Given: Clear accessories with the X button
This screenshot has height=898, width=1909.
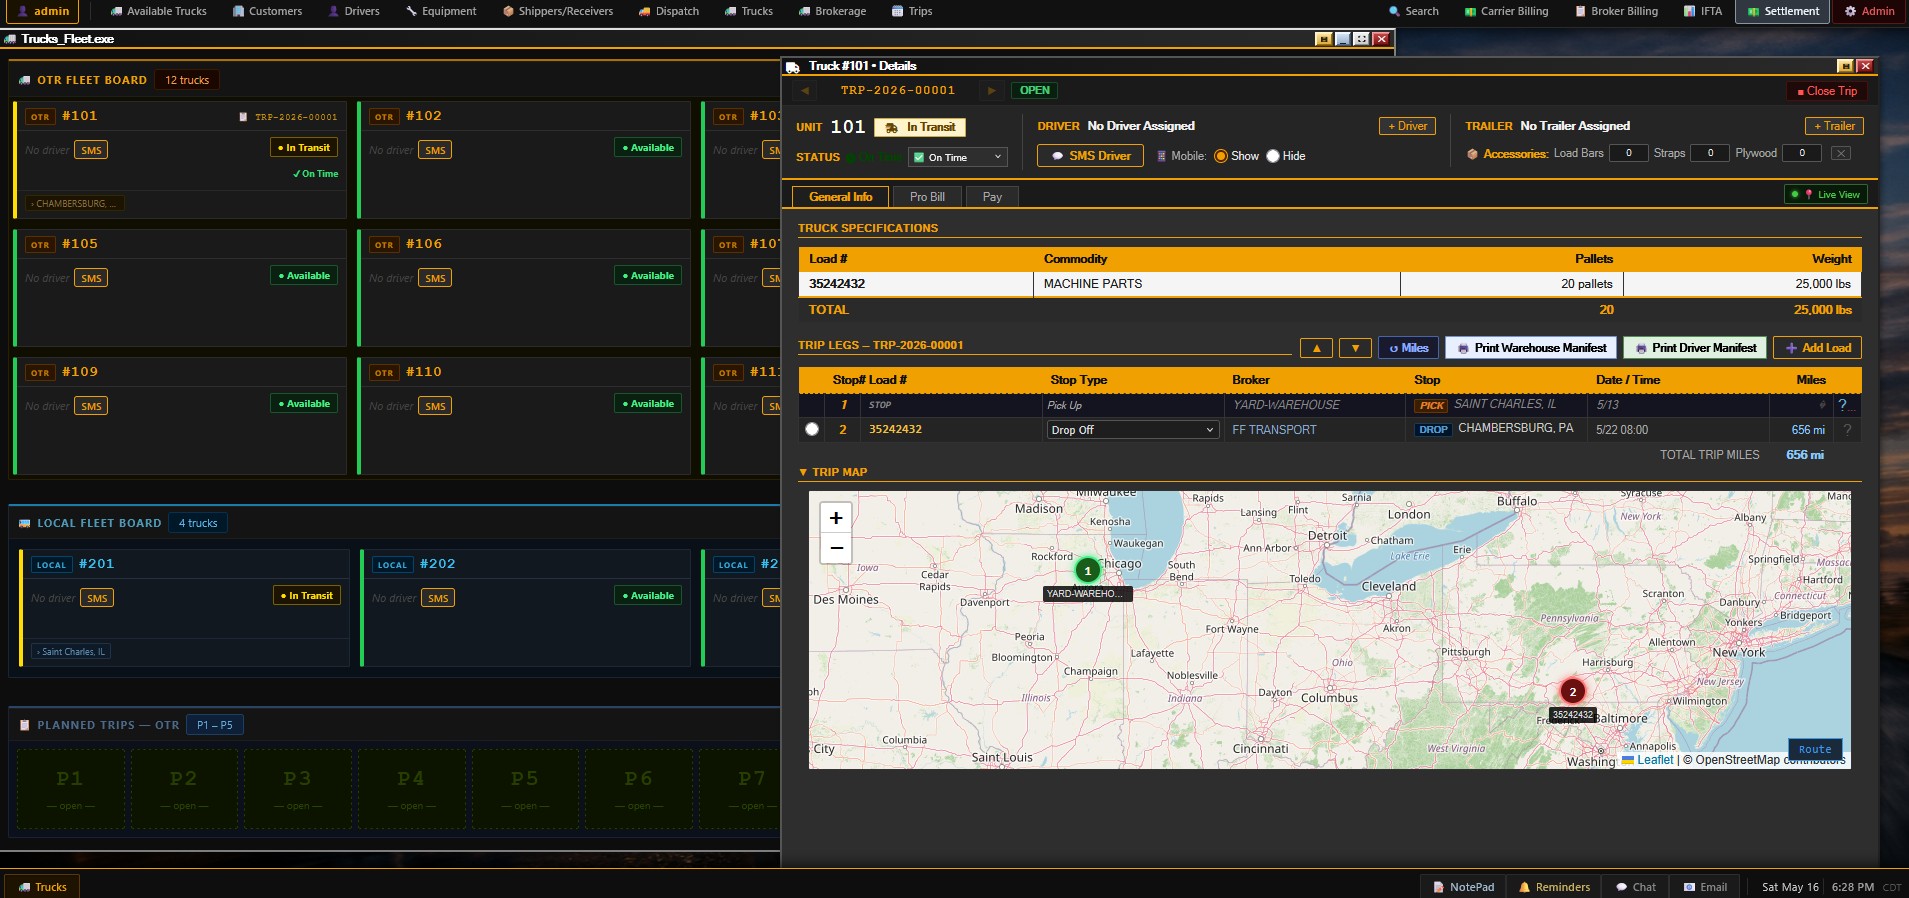Looking at the screenshot, I should 1841,153.
